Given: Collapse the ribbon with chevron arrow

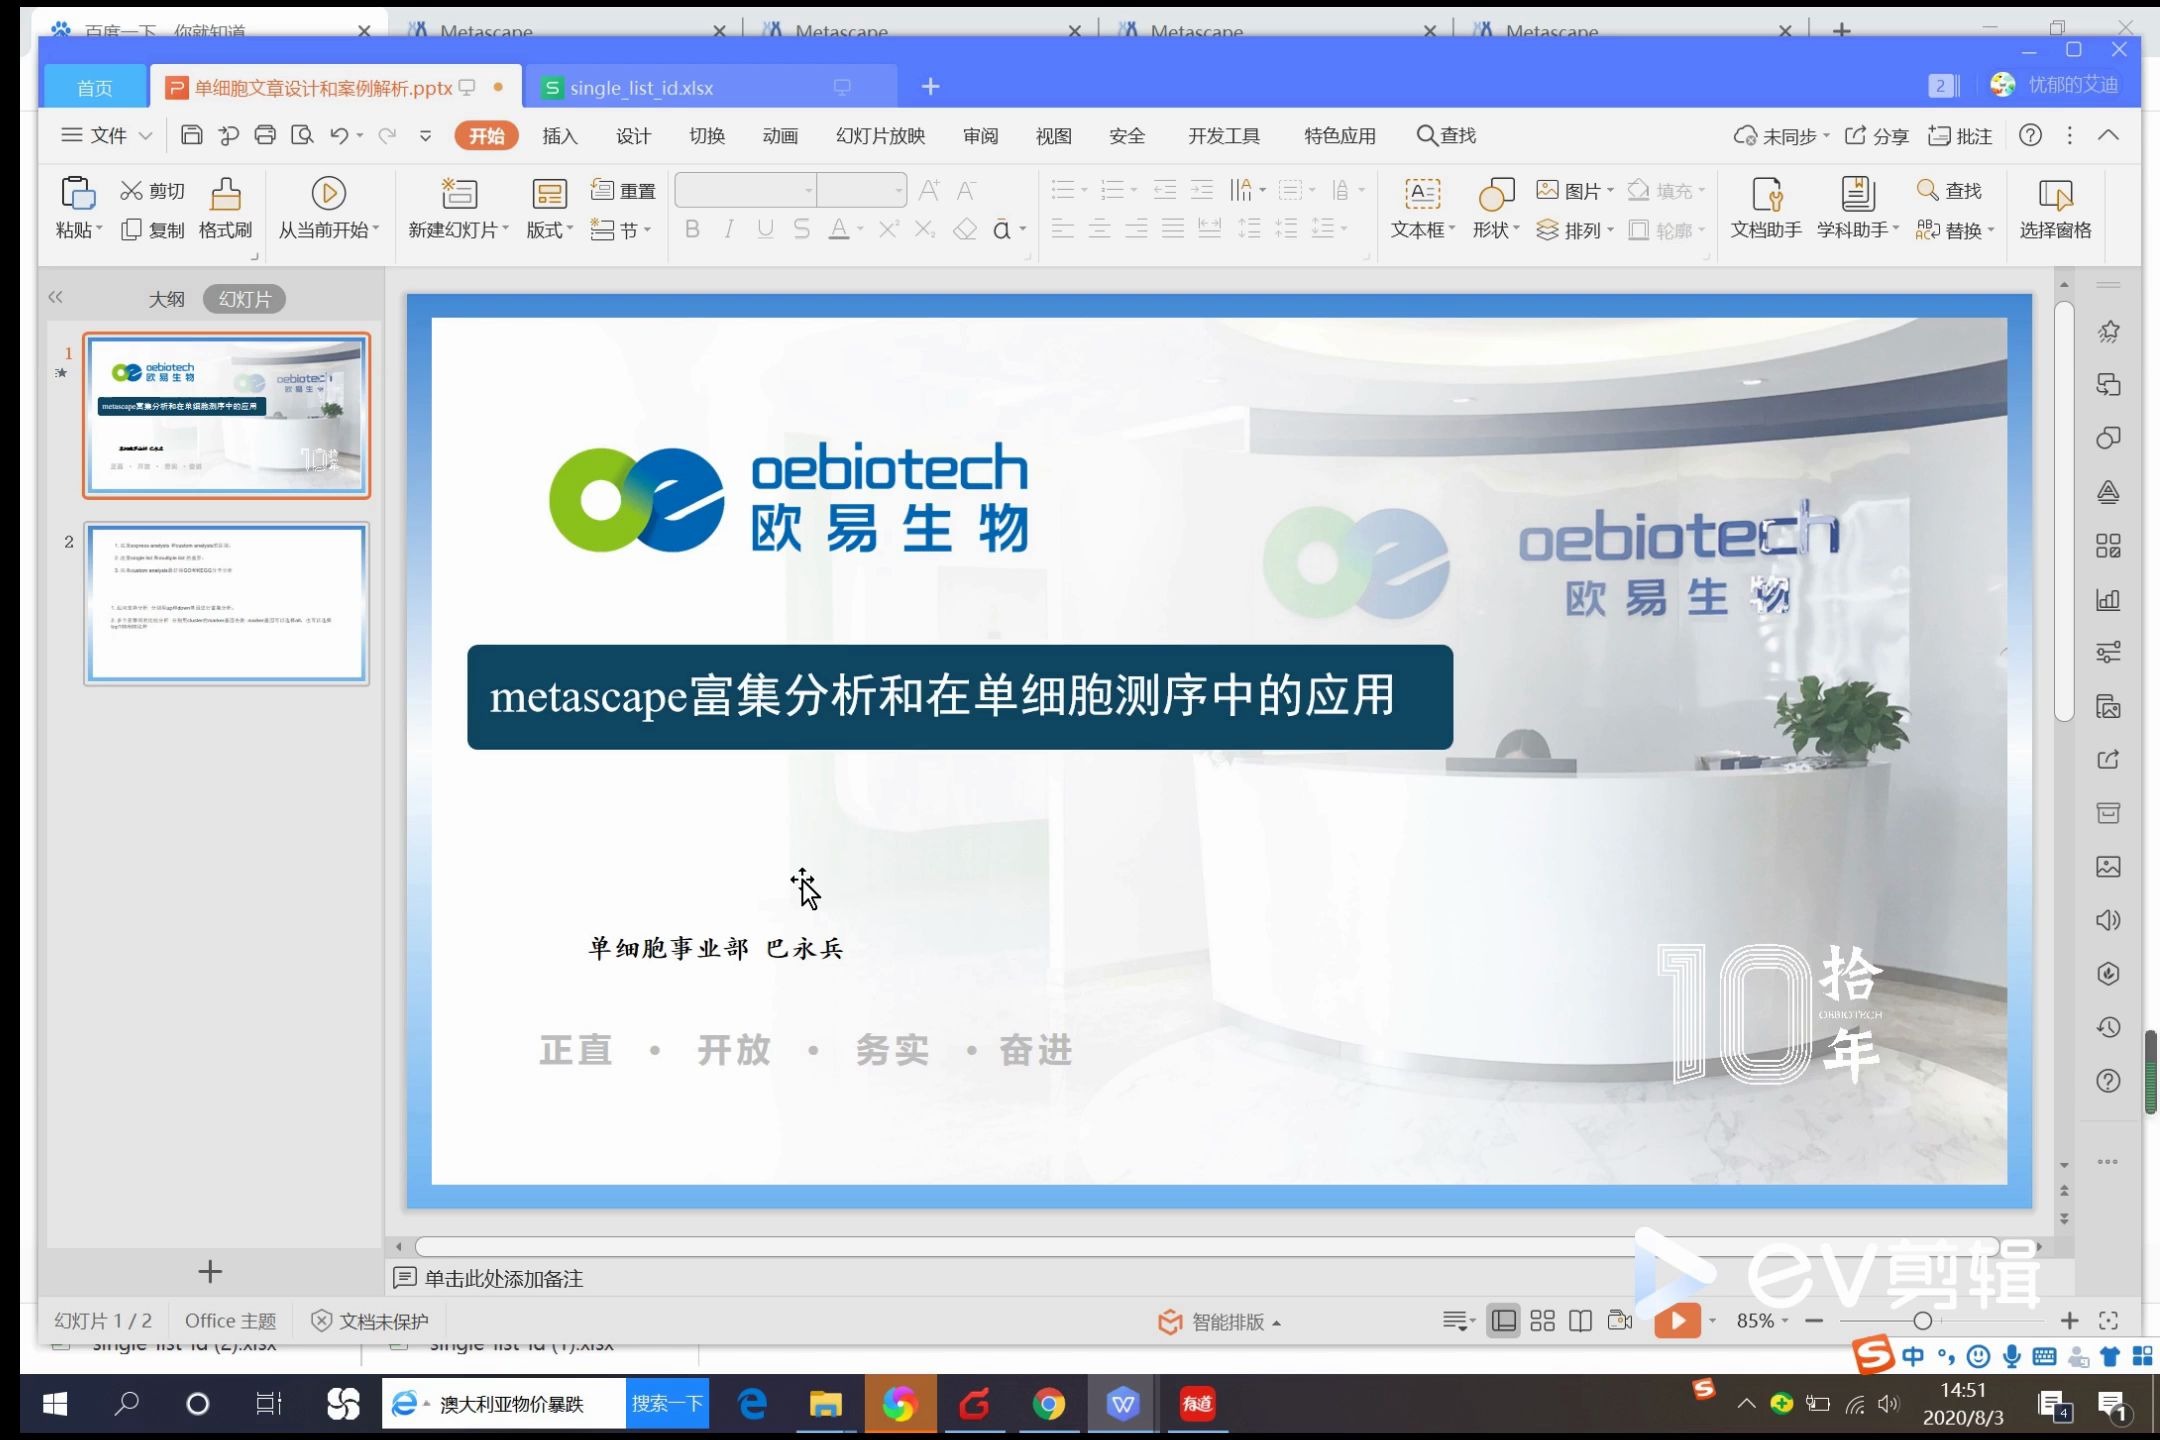Looking at the screenshot, I should pos(2108,135).
